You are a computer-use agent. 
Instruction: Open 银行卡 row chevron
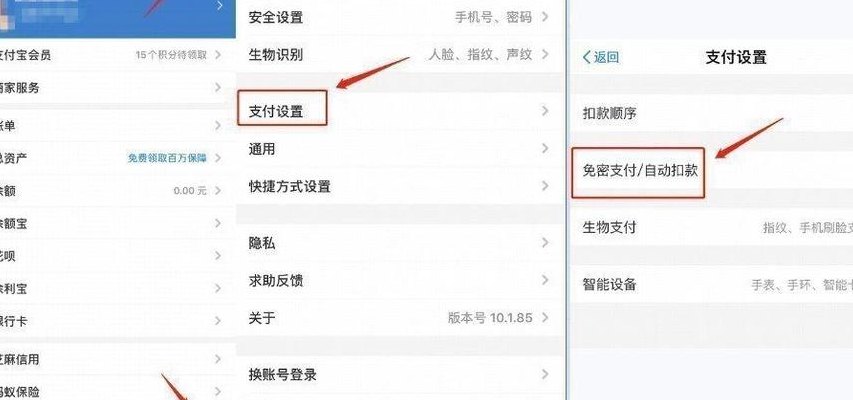click(218, 321)
